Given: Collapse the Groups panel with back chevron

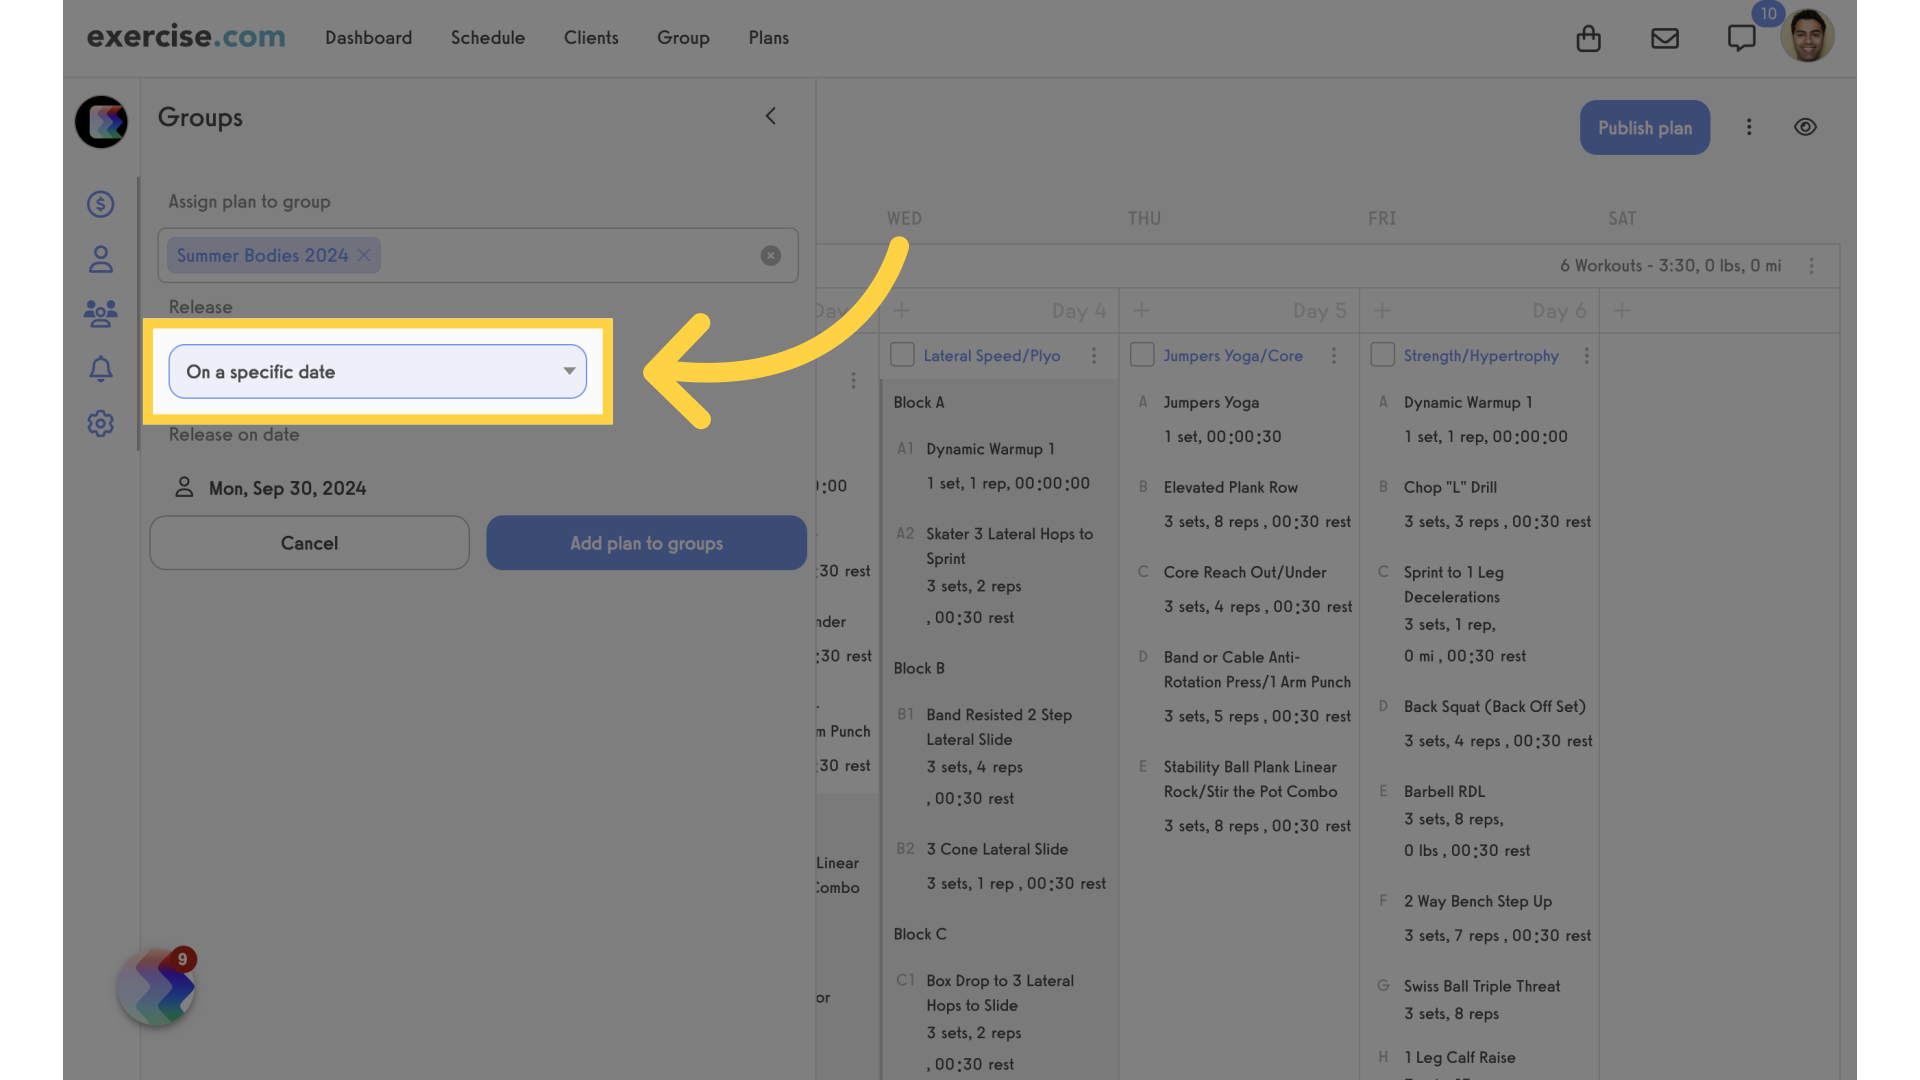Looking at the screenshot, I should pos(770,116).
